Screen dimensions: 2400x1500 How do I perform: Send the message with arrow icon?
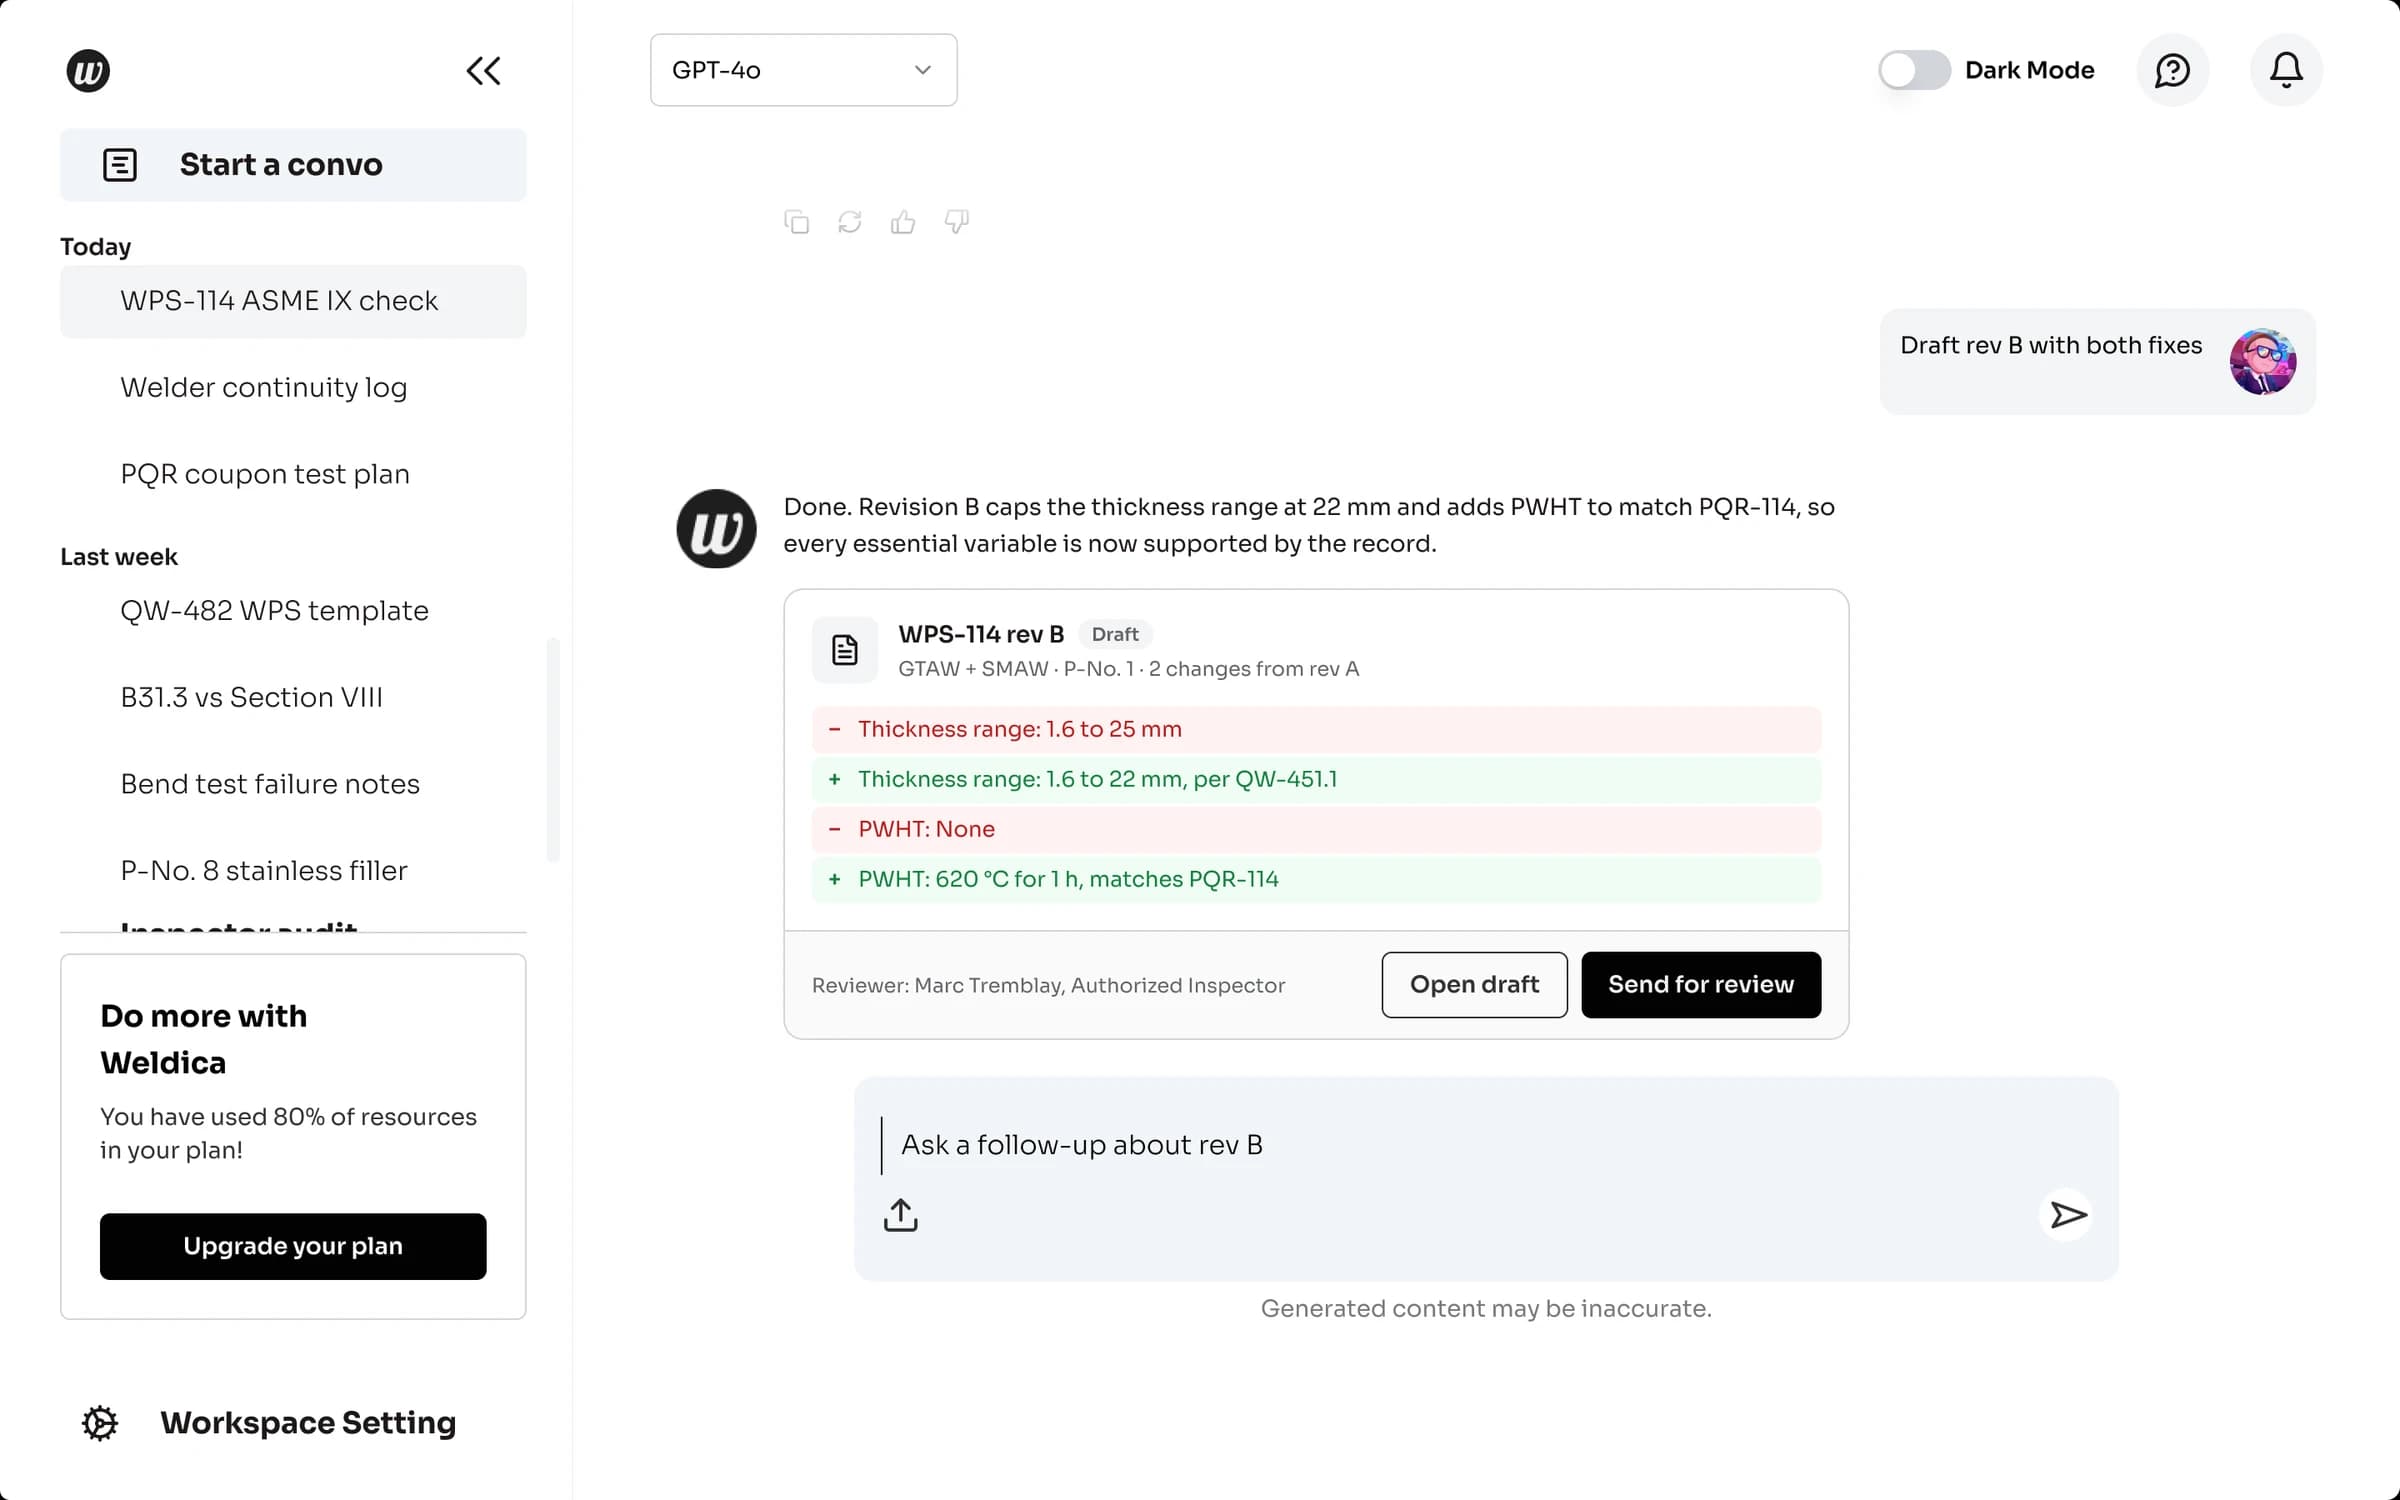tap(2066, 1215)
